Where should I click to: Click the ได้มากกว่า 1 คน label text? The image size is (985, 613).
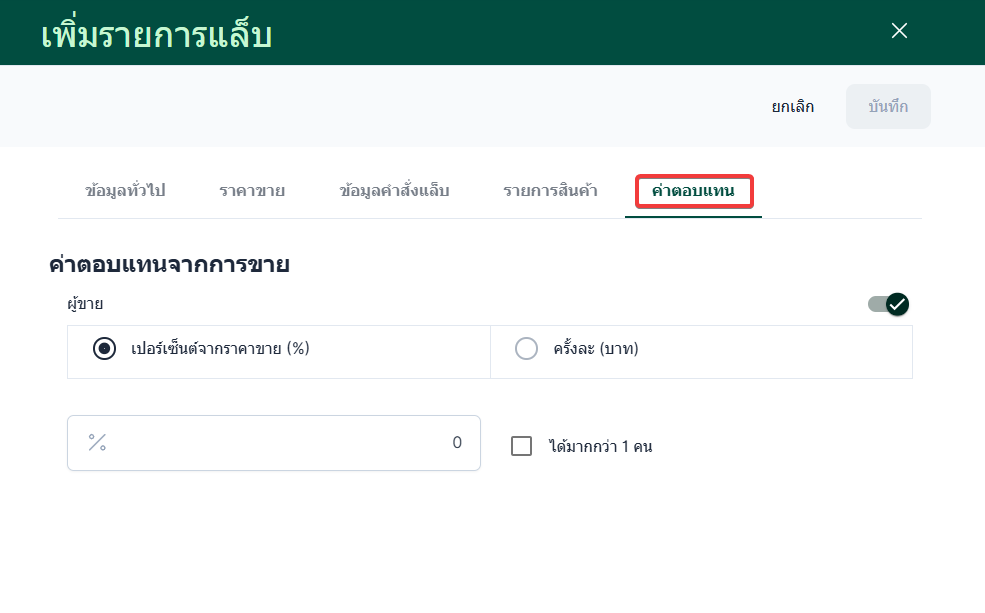(x=600, y=447)
